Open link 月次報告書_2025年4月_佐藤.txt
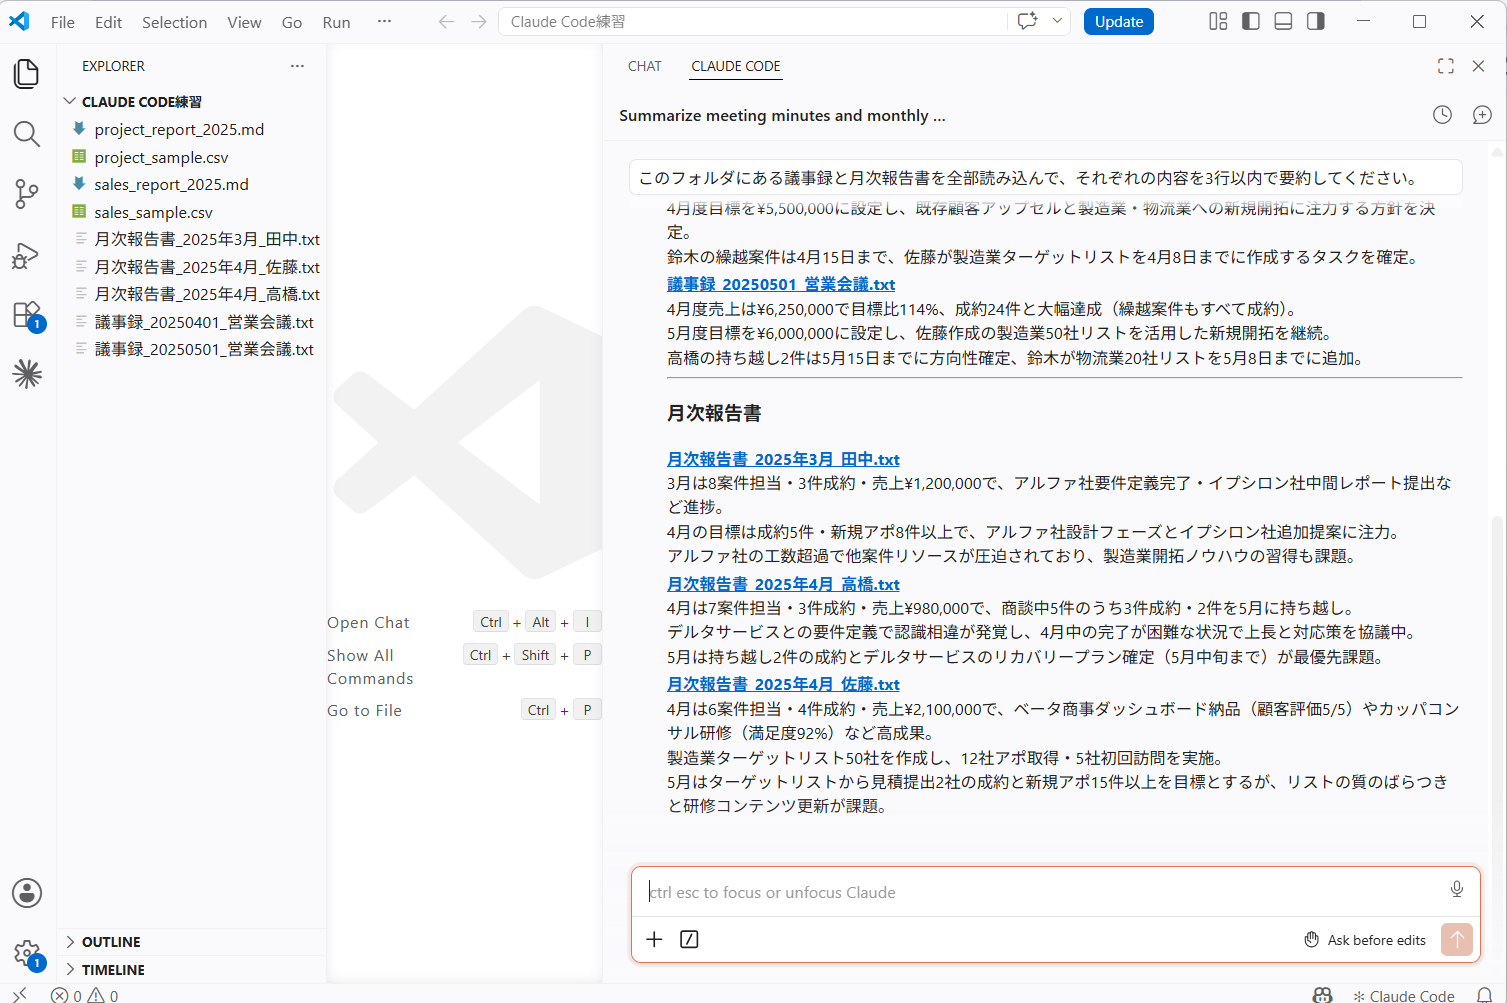Viewport: 1507px width, 1003px height. (783, 684)
